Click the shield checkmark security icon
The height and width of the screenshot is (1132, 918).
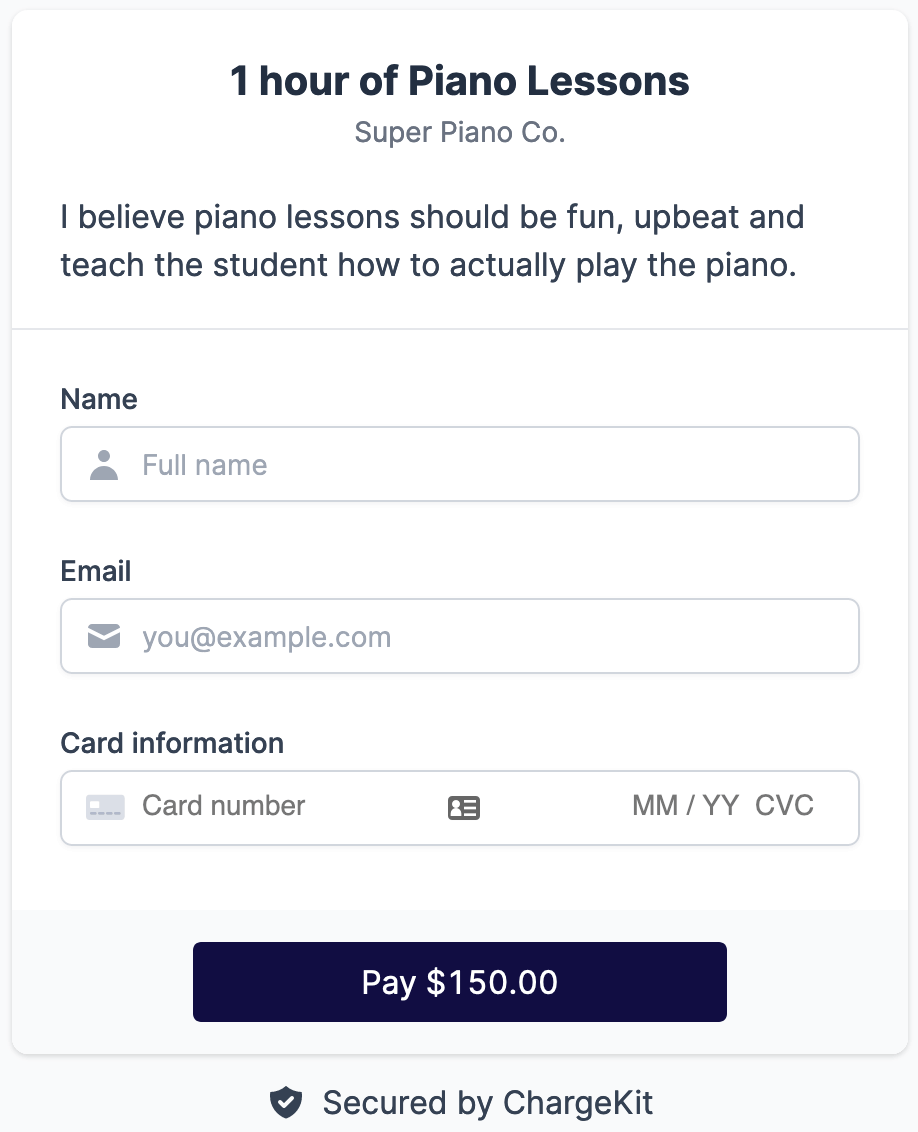click(x=287, y=1103)
